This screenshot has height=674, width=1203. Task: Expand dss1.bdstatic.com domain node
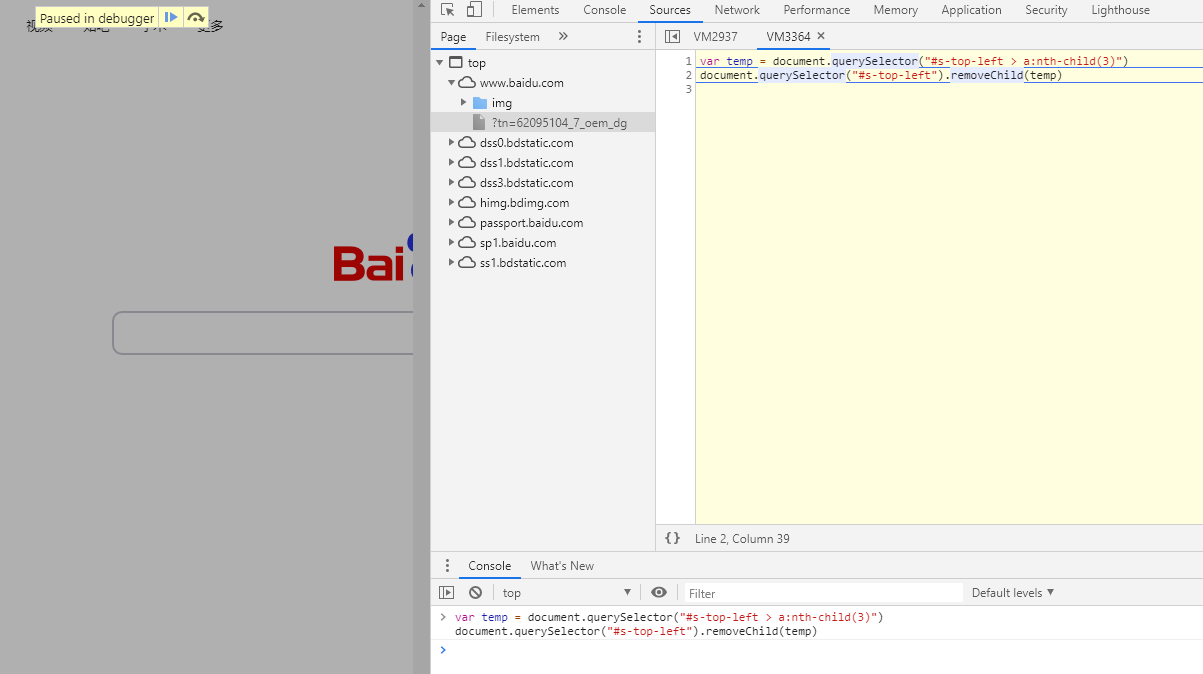451,163
